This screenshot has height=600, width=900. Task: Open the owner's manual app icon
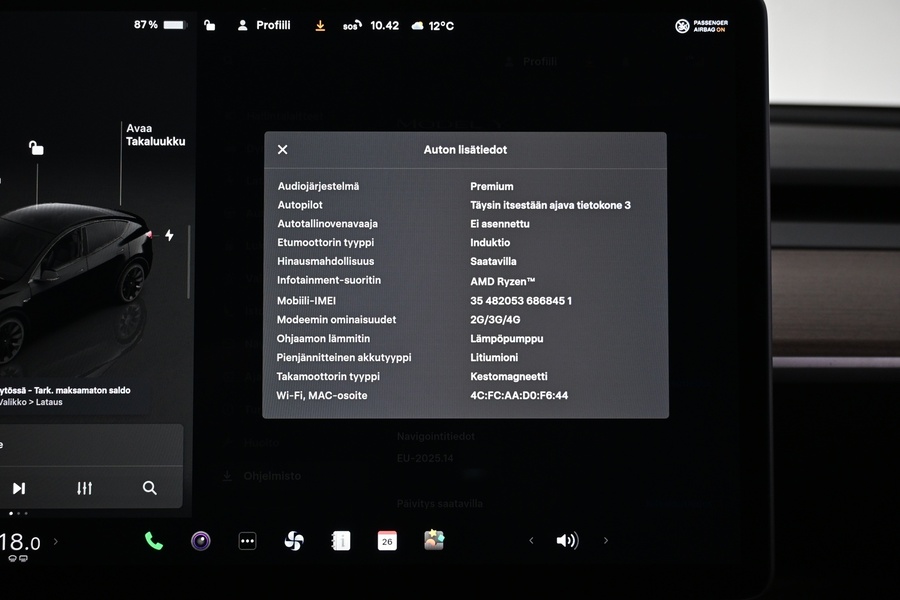pos(341,541)
